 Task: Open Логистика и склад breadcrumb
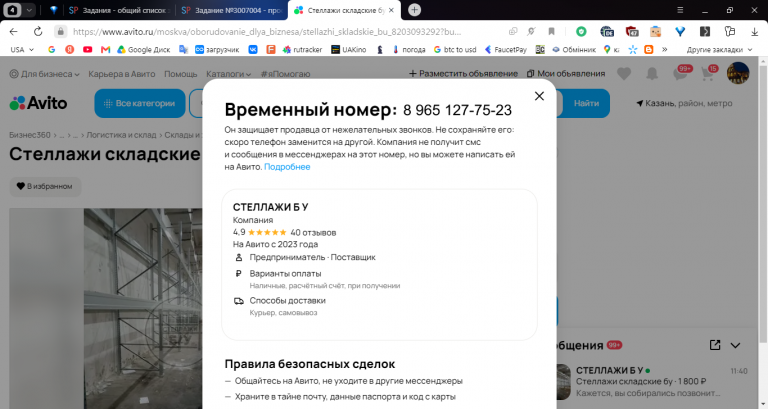coord(121,135)
